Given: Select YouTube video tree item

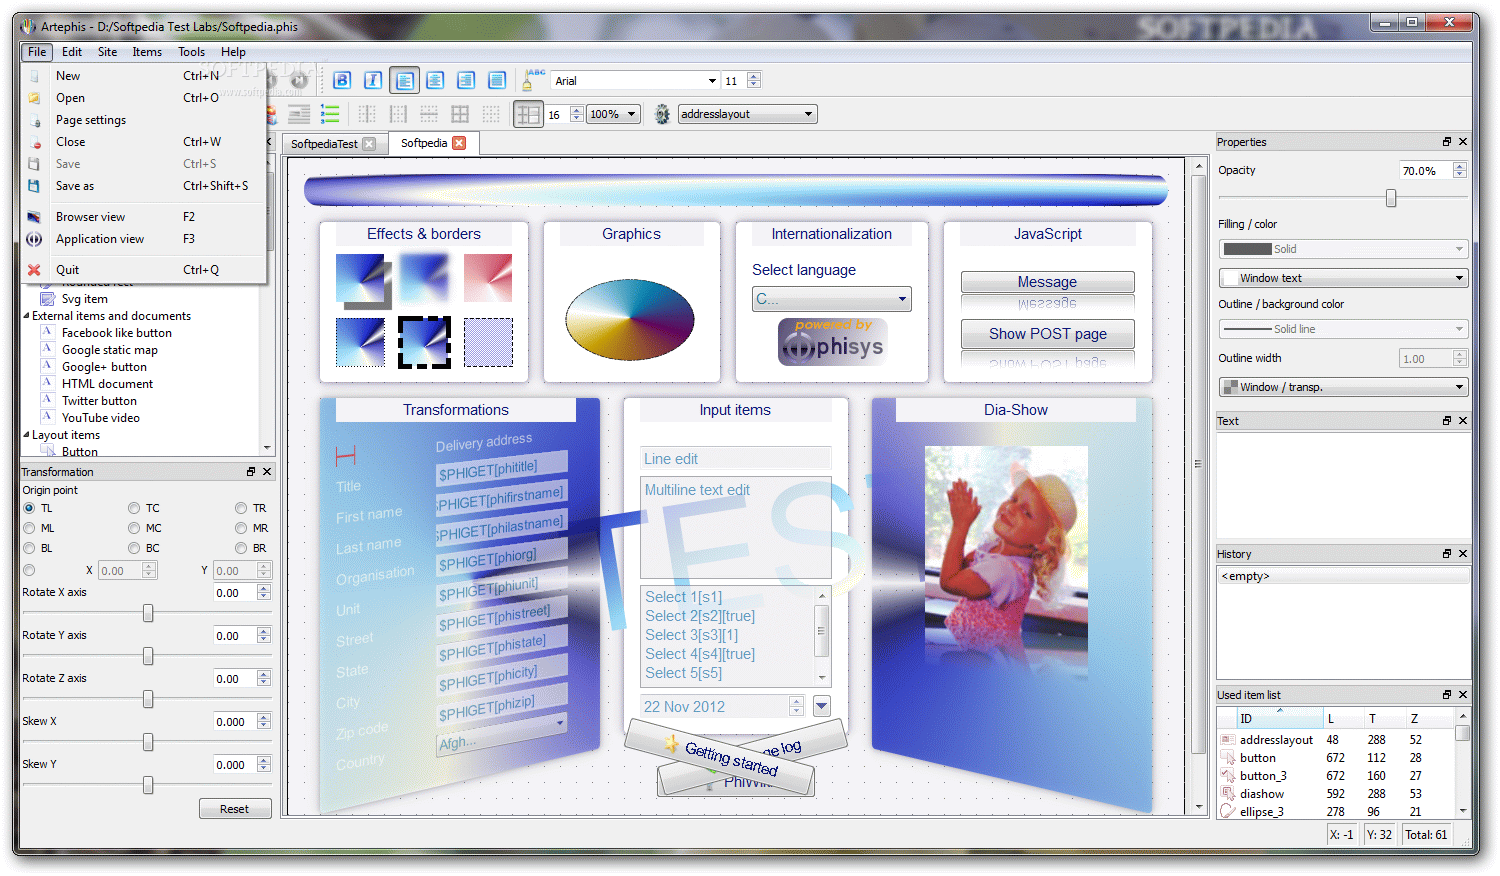Looking at the screenshot, I should click(100, 418).
